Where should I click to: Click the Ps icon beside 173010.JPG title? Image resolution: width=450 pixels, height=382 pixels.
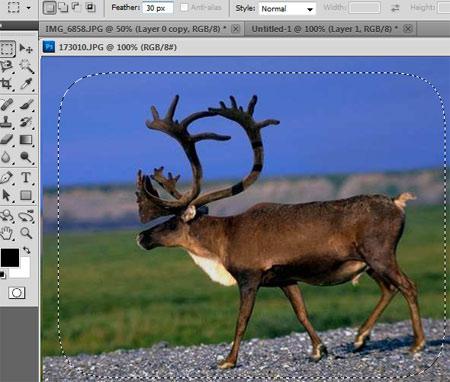[x=49, y=47]
